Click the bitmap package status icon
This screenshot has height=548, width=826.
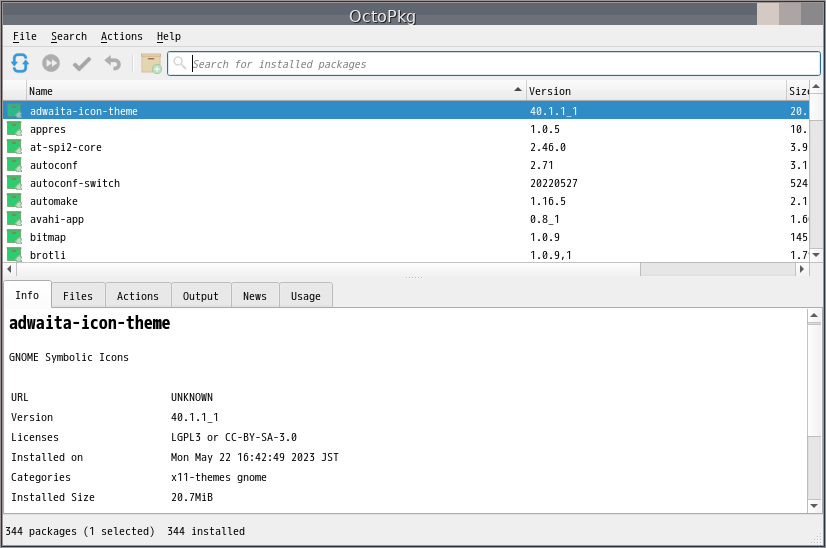tap(15, 237)
